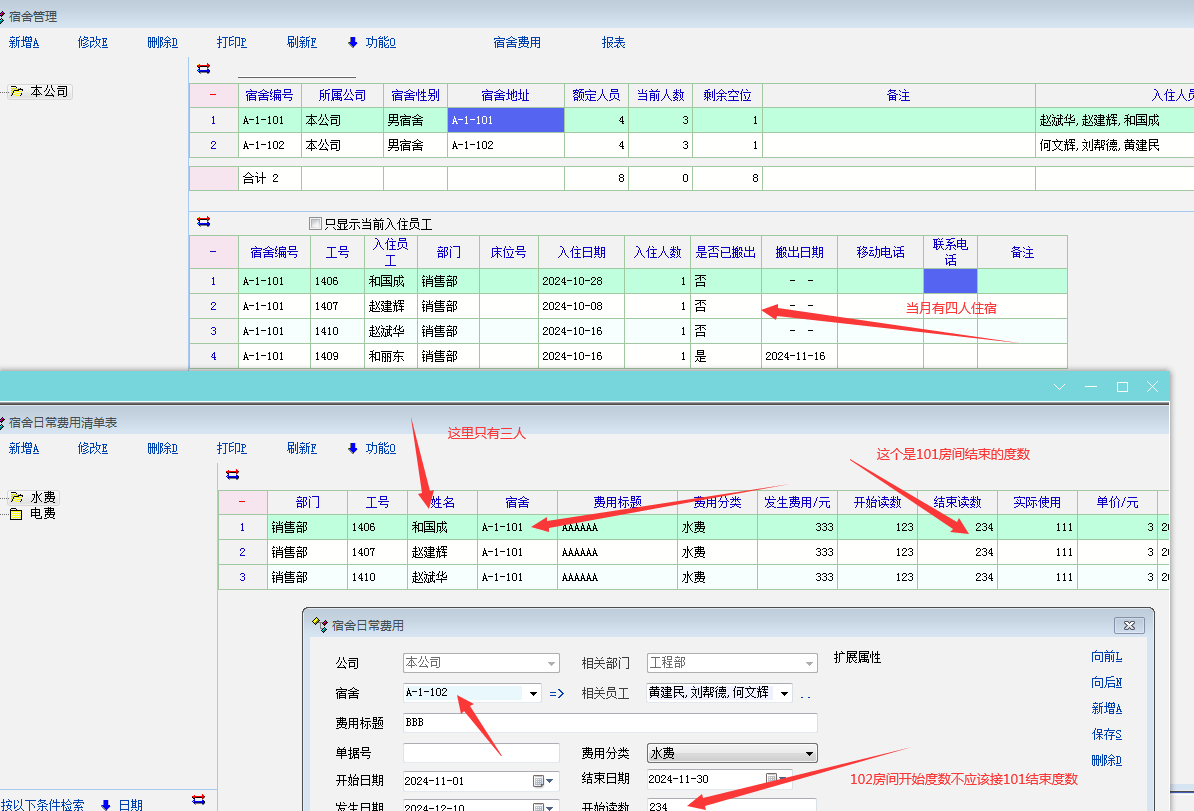Open 功能 menu in 宿舍管理 toolbar
The width and height of the screenshot is (1194, 811).
point(371,42)
